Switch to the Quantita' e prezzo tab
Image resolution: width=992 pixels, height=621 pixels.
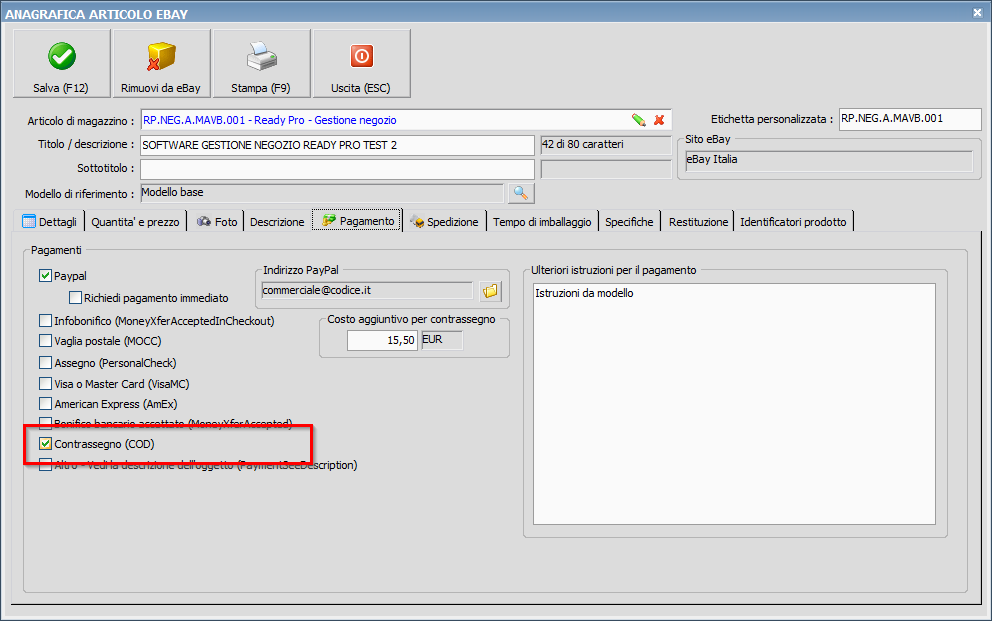click(135, 222)
